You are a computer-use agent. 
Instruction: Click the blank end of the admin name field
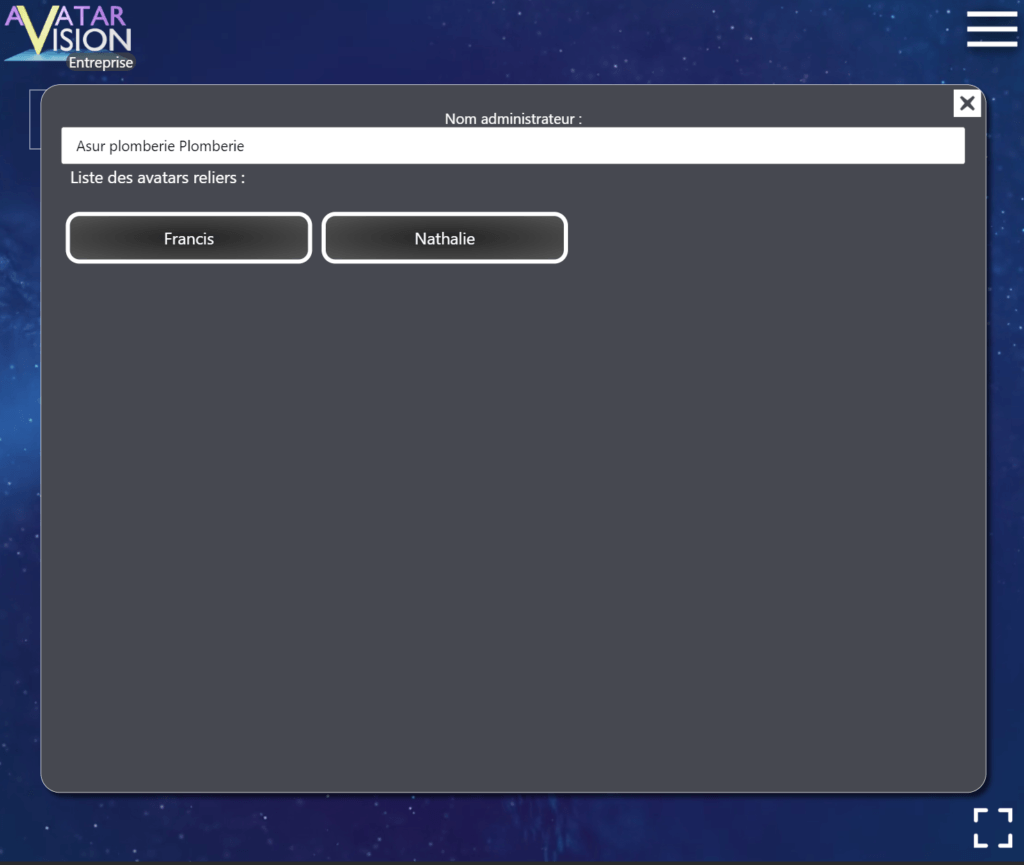(x=800, y=146)
